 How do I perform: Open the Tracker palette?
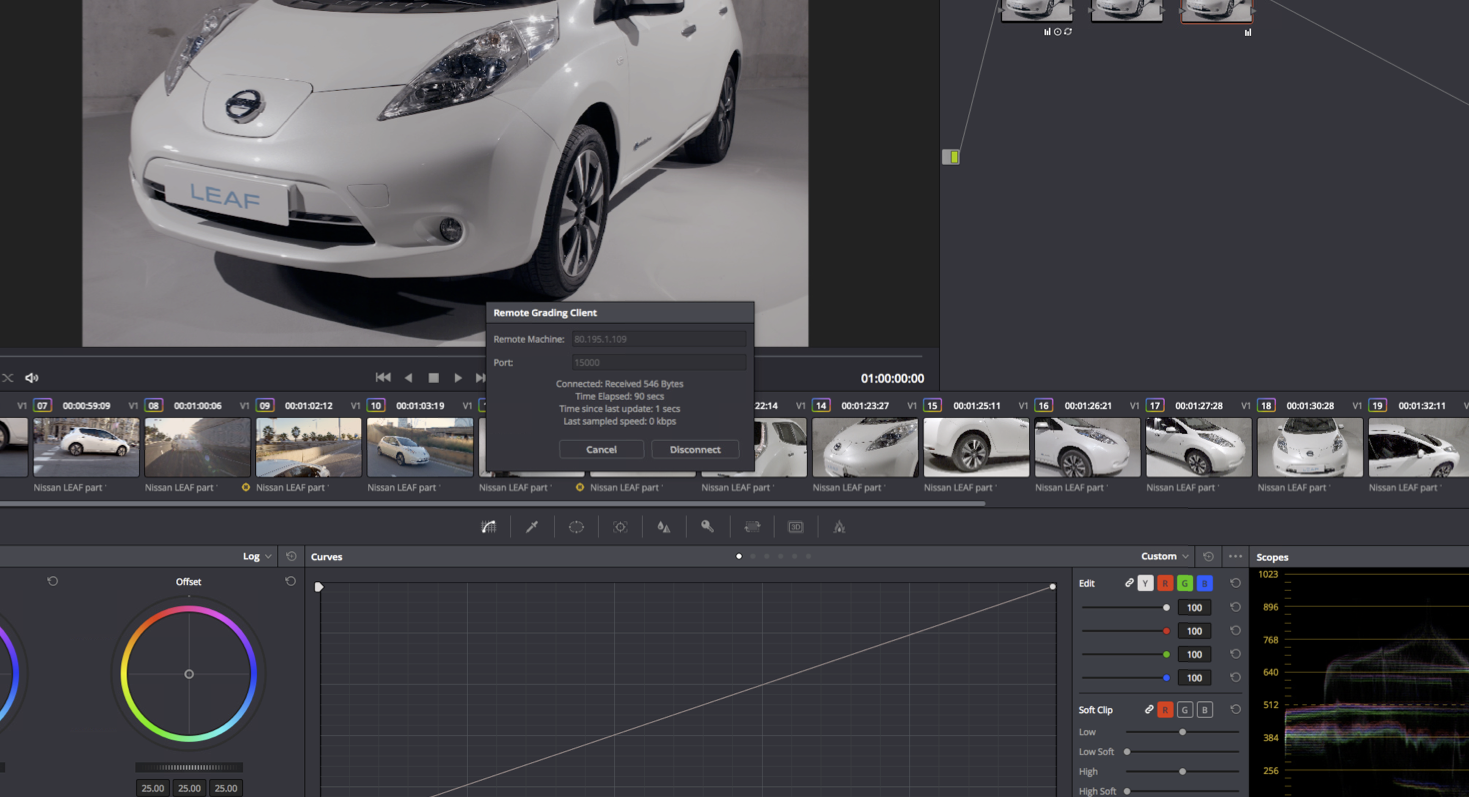pos(620,527)
